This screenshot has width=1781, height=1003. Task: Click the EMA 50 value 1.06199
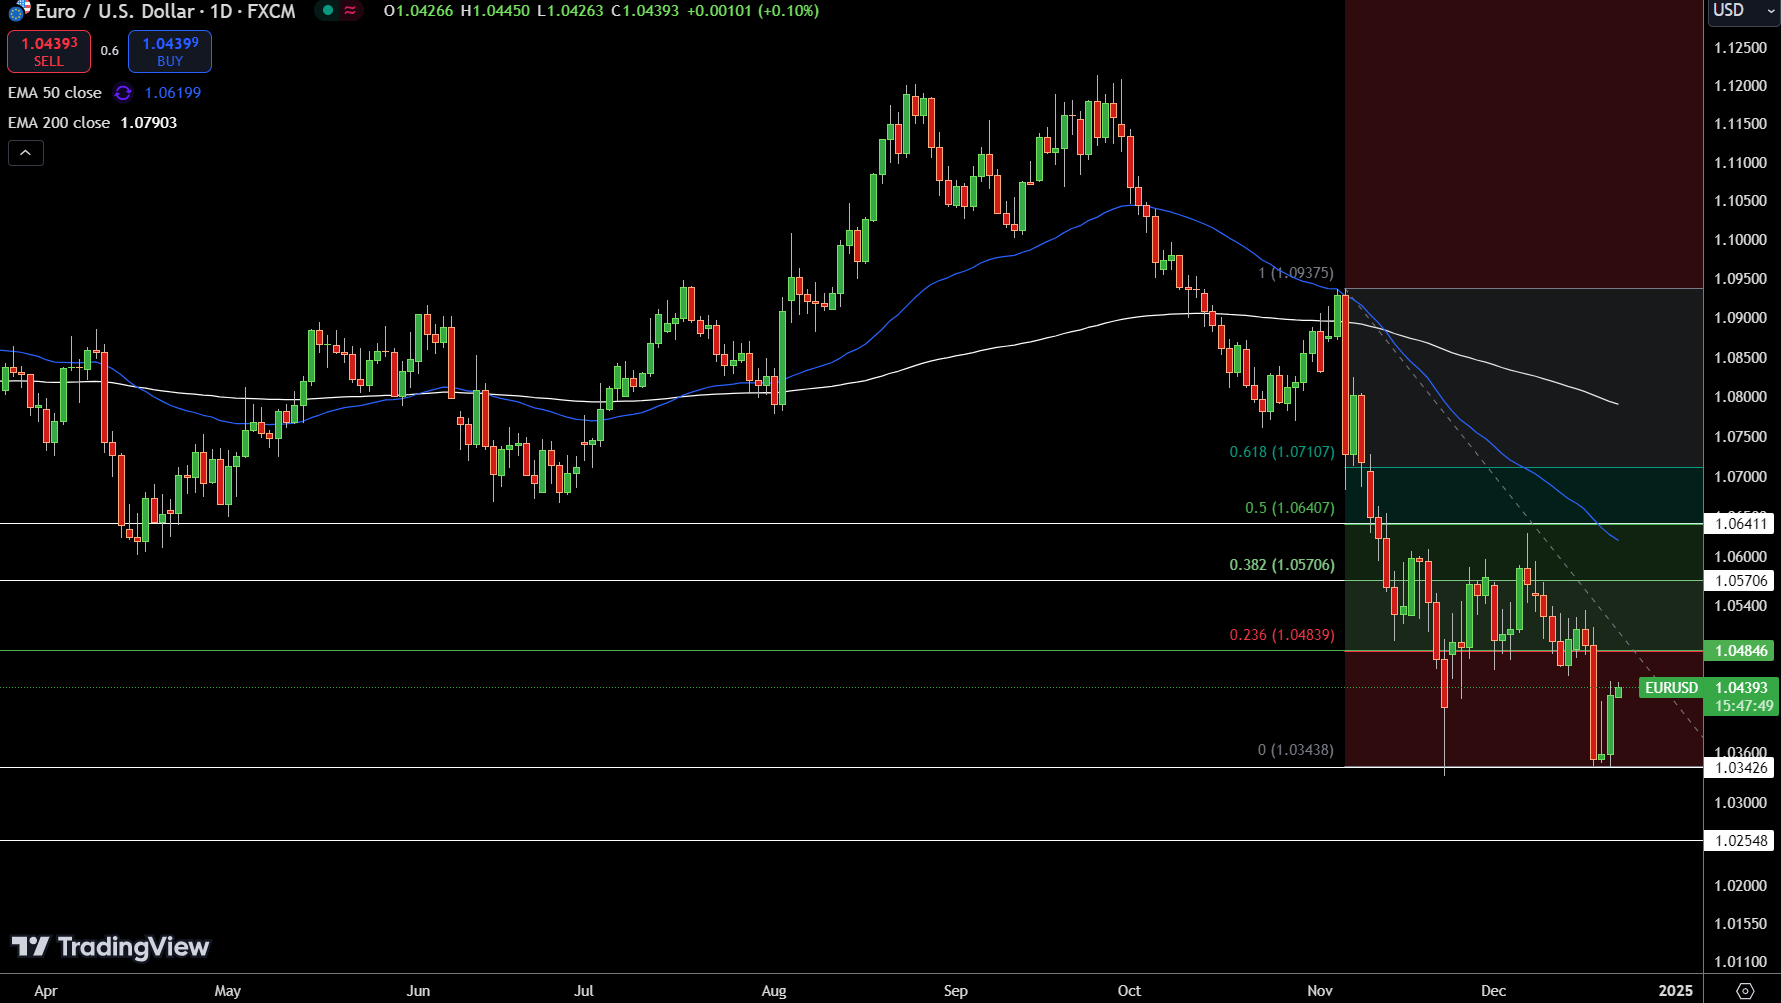click(x=173, y=93)
